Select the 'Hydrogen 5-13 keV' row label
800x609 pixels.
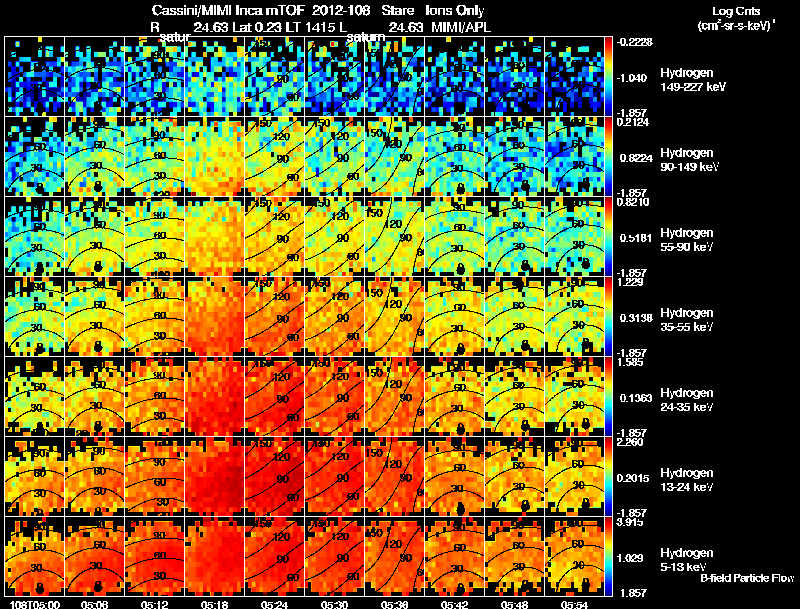687,560
